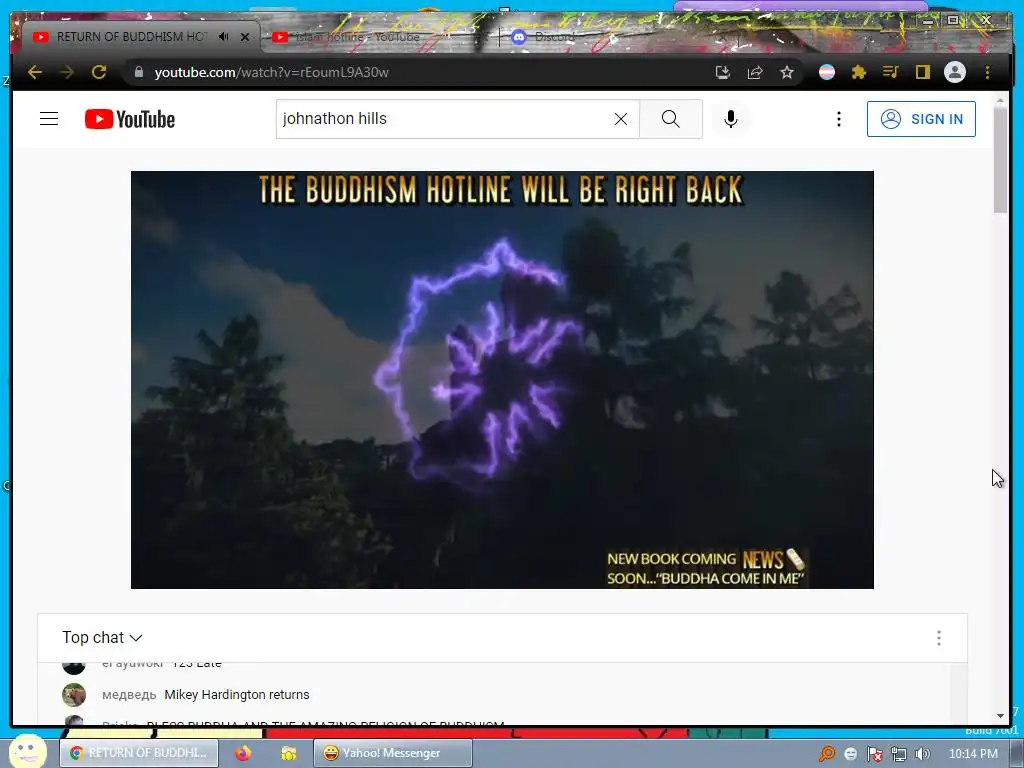Open the striped flag extension icon
1024x768 pixels.
pyautogui.click(x=827, y=72)
